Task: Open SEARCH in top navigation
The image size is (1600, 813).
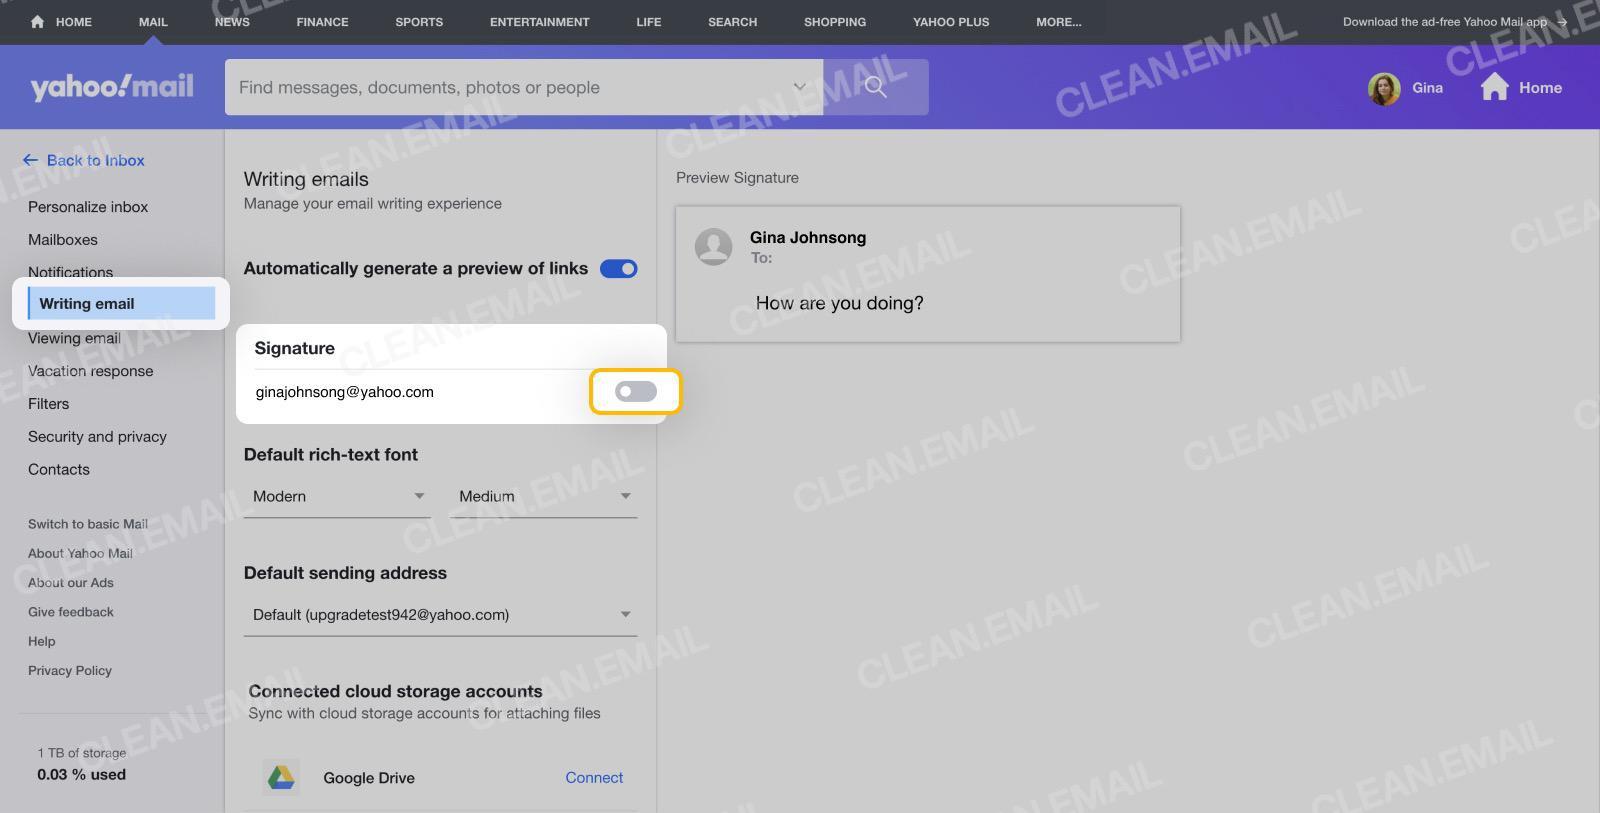Action: point(733,22)
